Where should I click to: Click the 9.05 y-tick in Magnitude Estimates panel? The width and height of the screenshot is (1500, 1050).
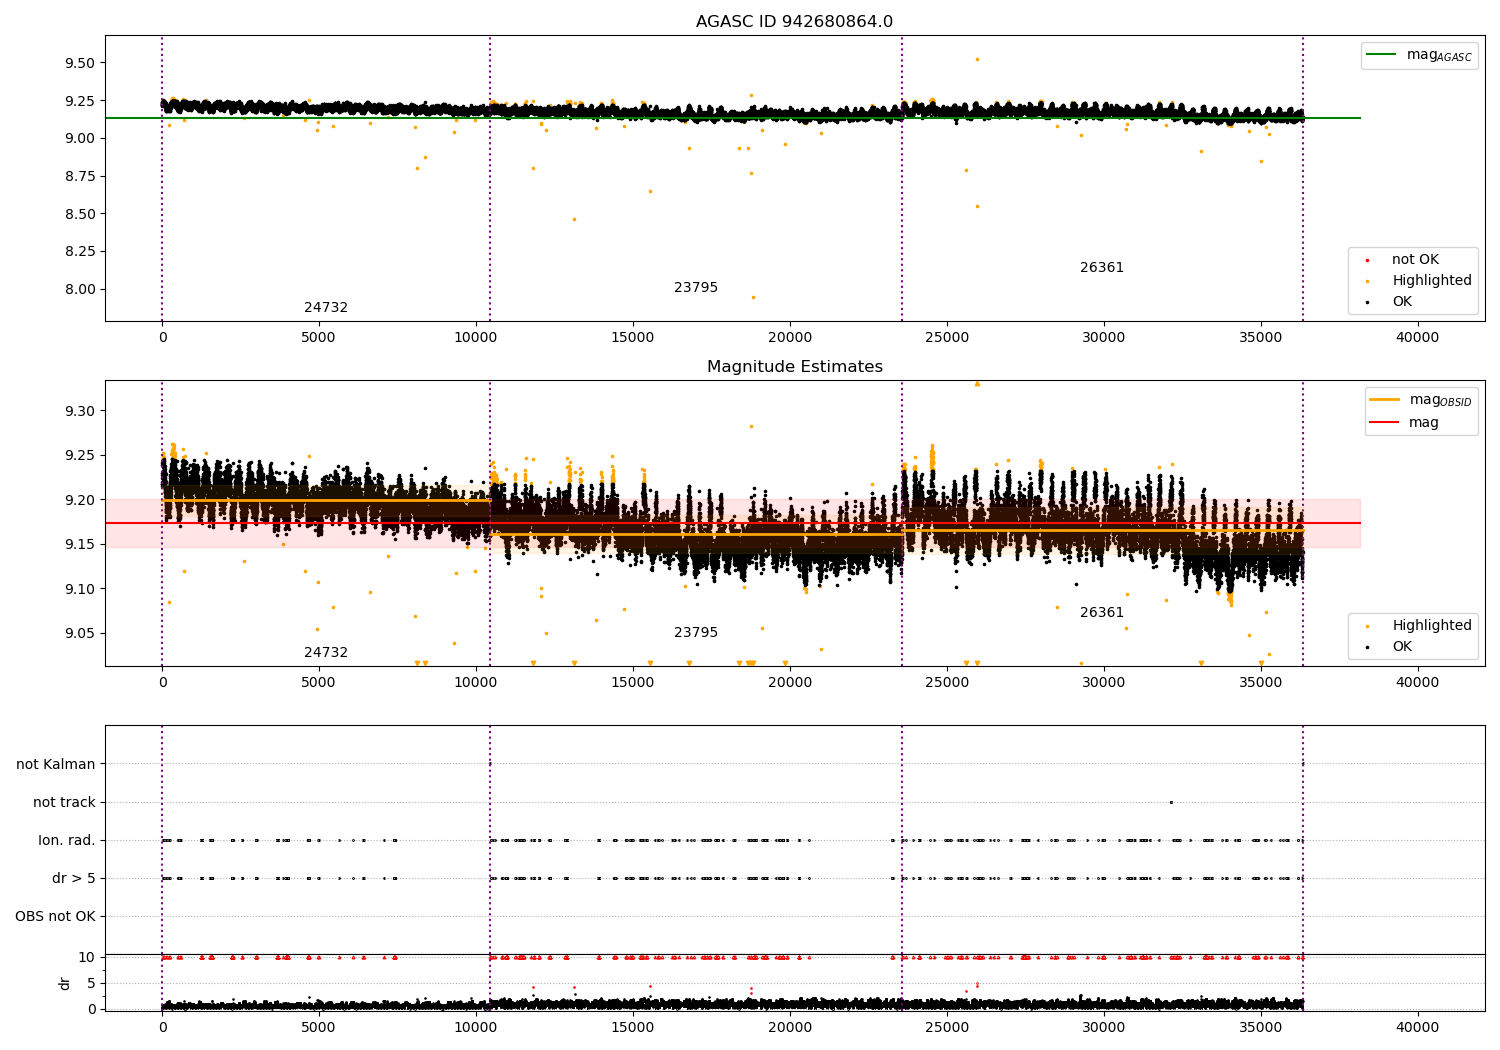click(79, 633)
